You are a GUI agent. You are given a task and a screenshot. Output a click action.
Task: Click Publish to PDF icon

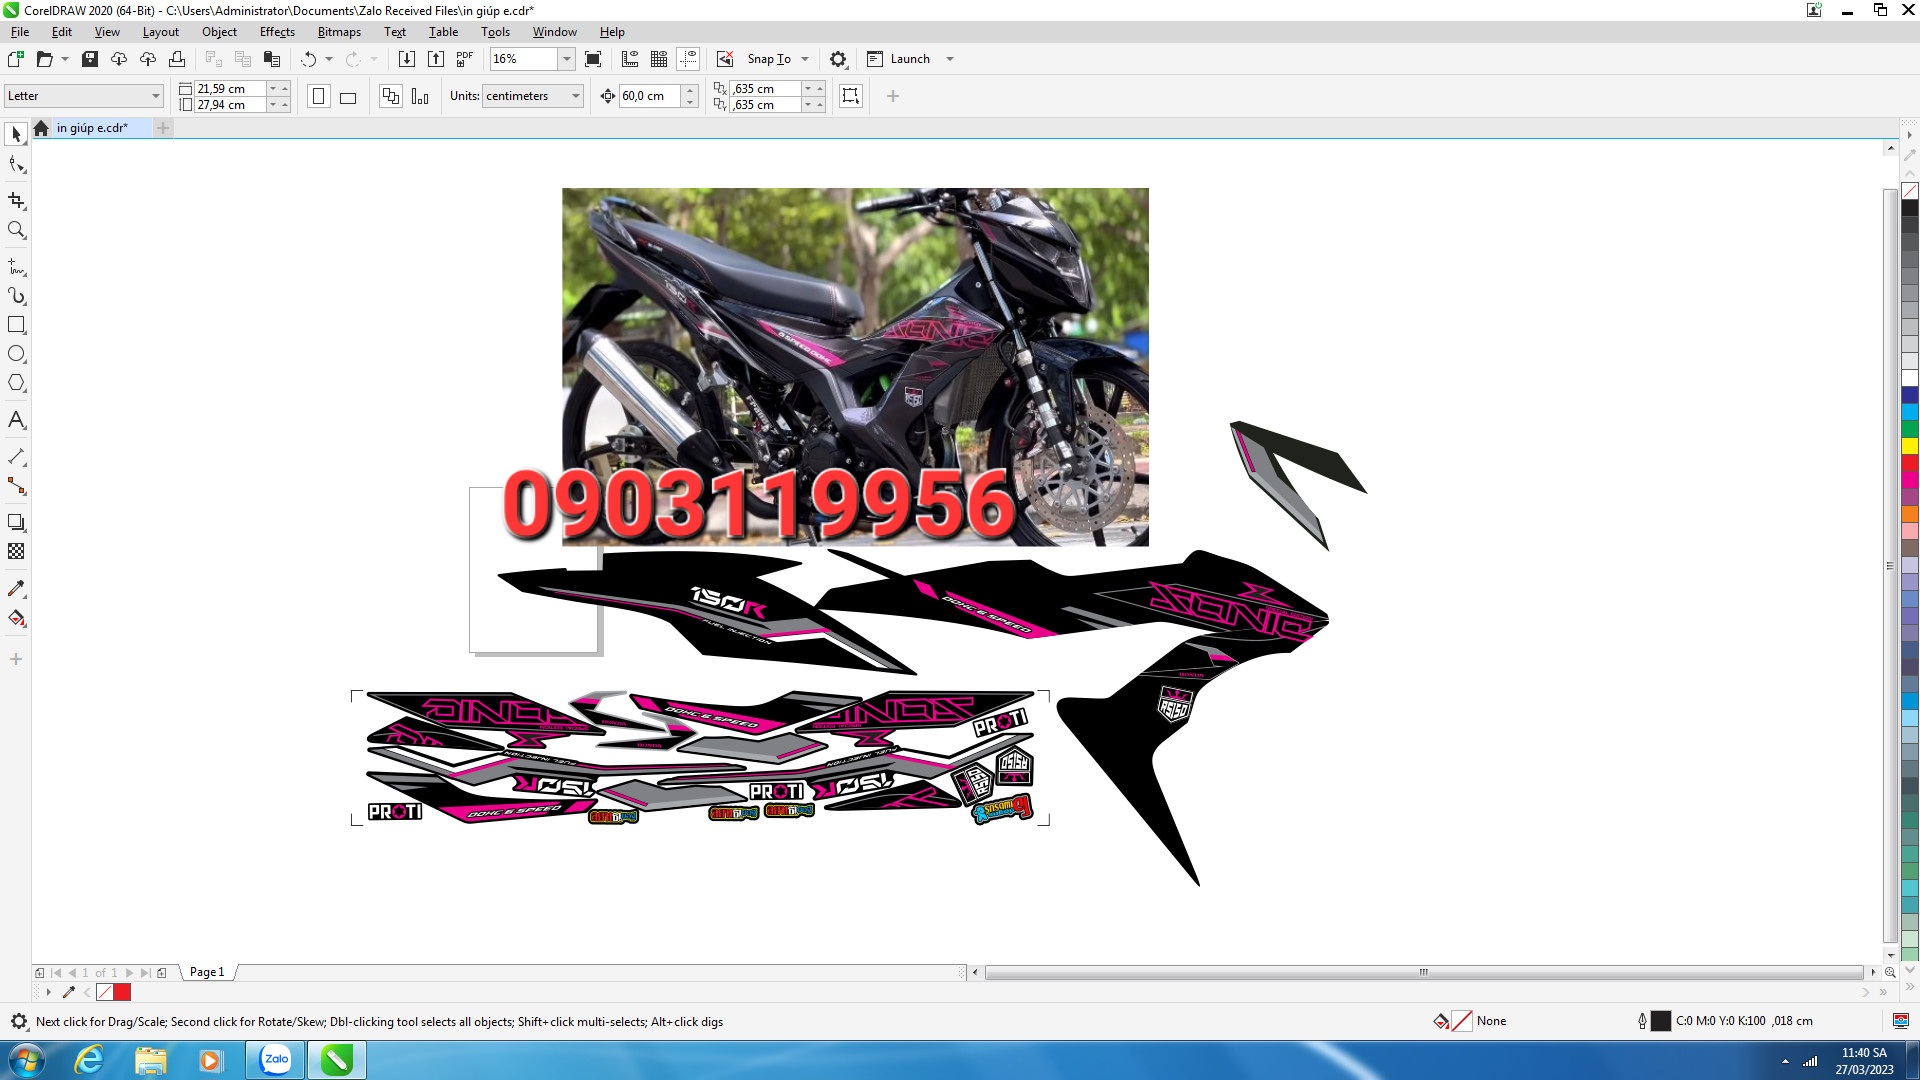[x=465, y=59]
